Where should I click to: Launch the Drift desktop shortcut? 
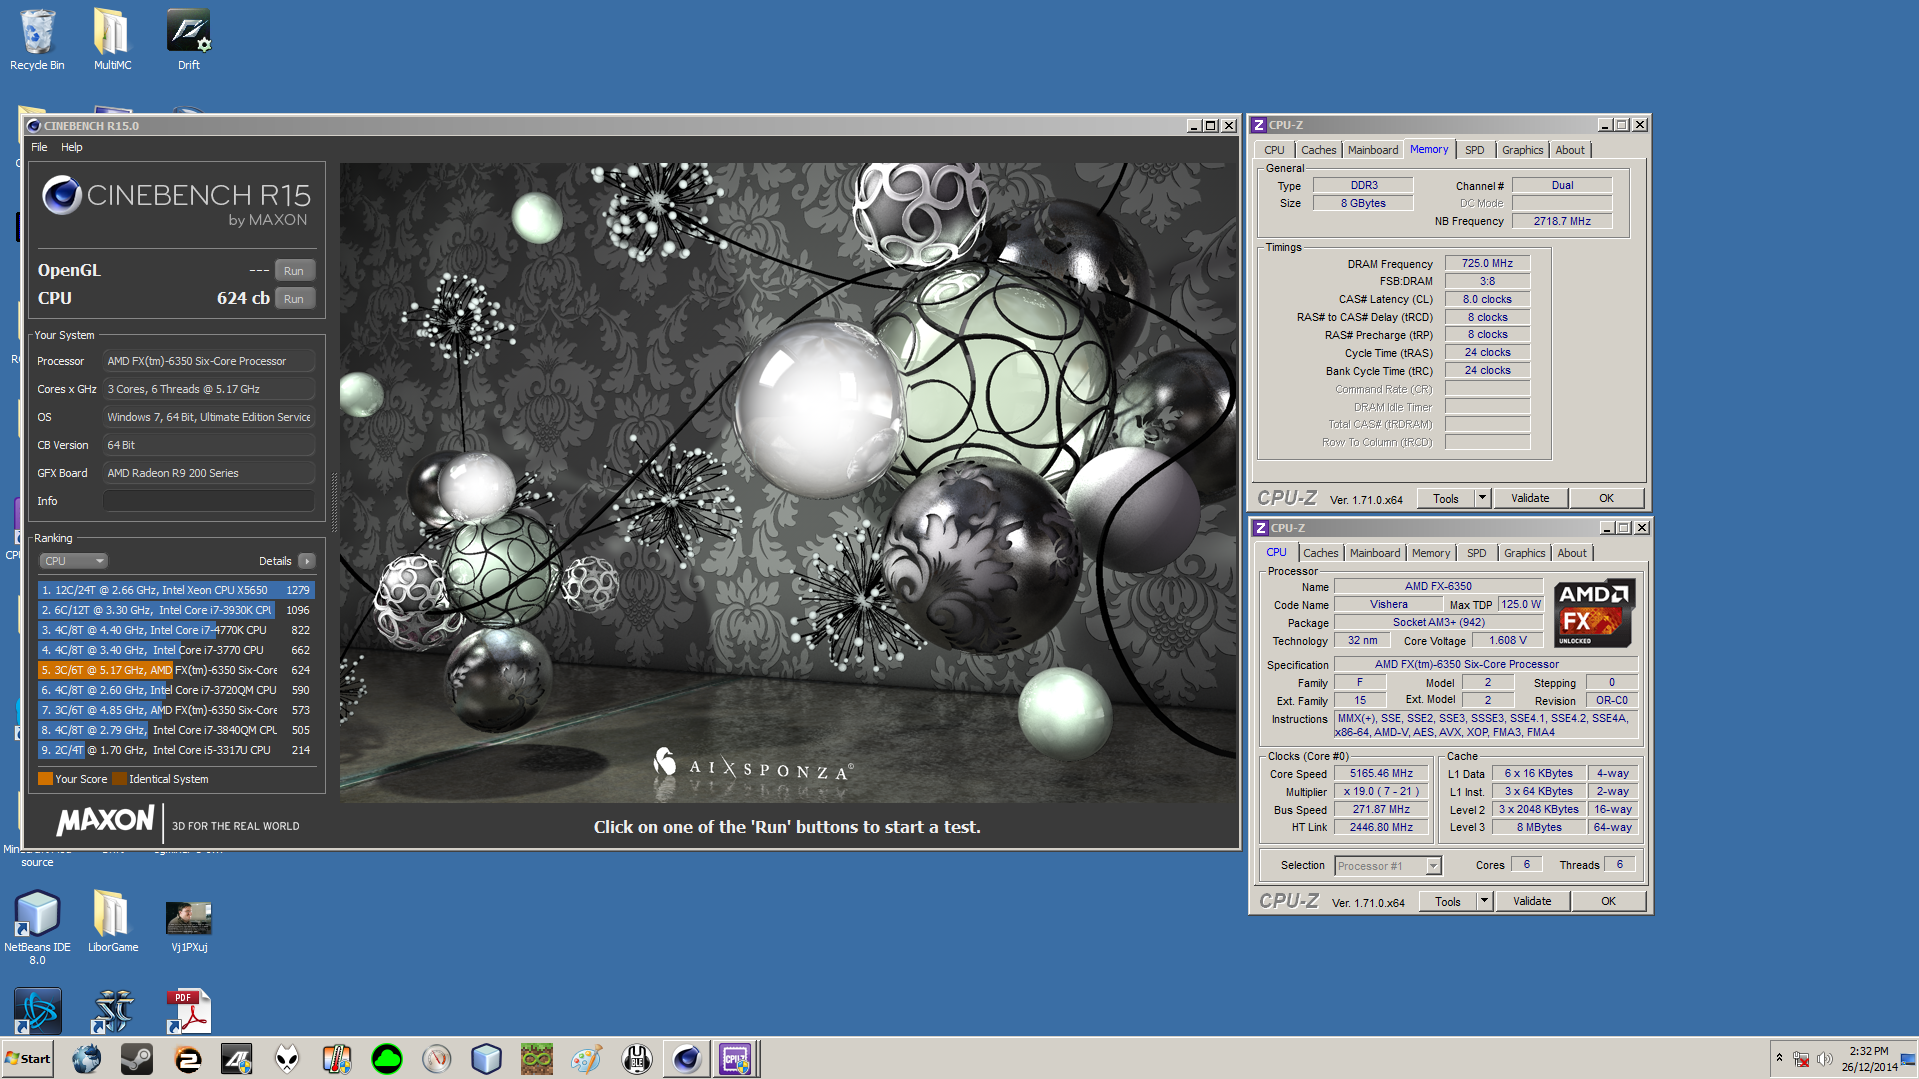pyautogui.click(x=189, y=40)
